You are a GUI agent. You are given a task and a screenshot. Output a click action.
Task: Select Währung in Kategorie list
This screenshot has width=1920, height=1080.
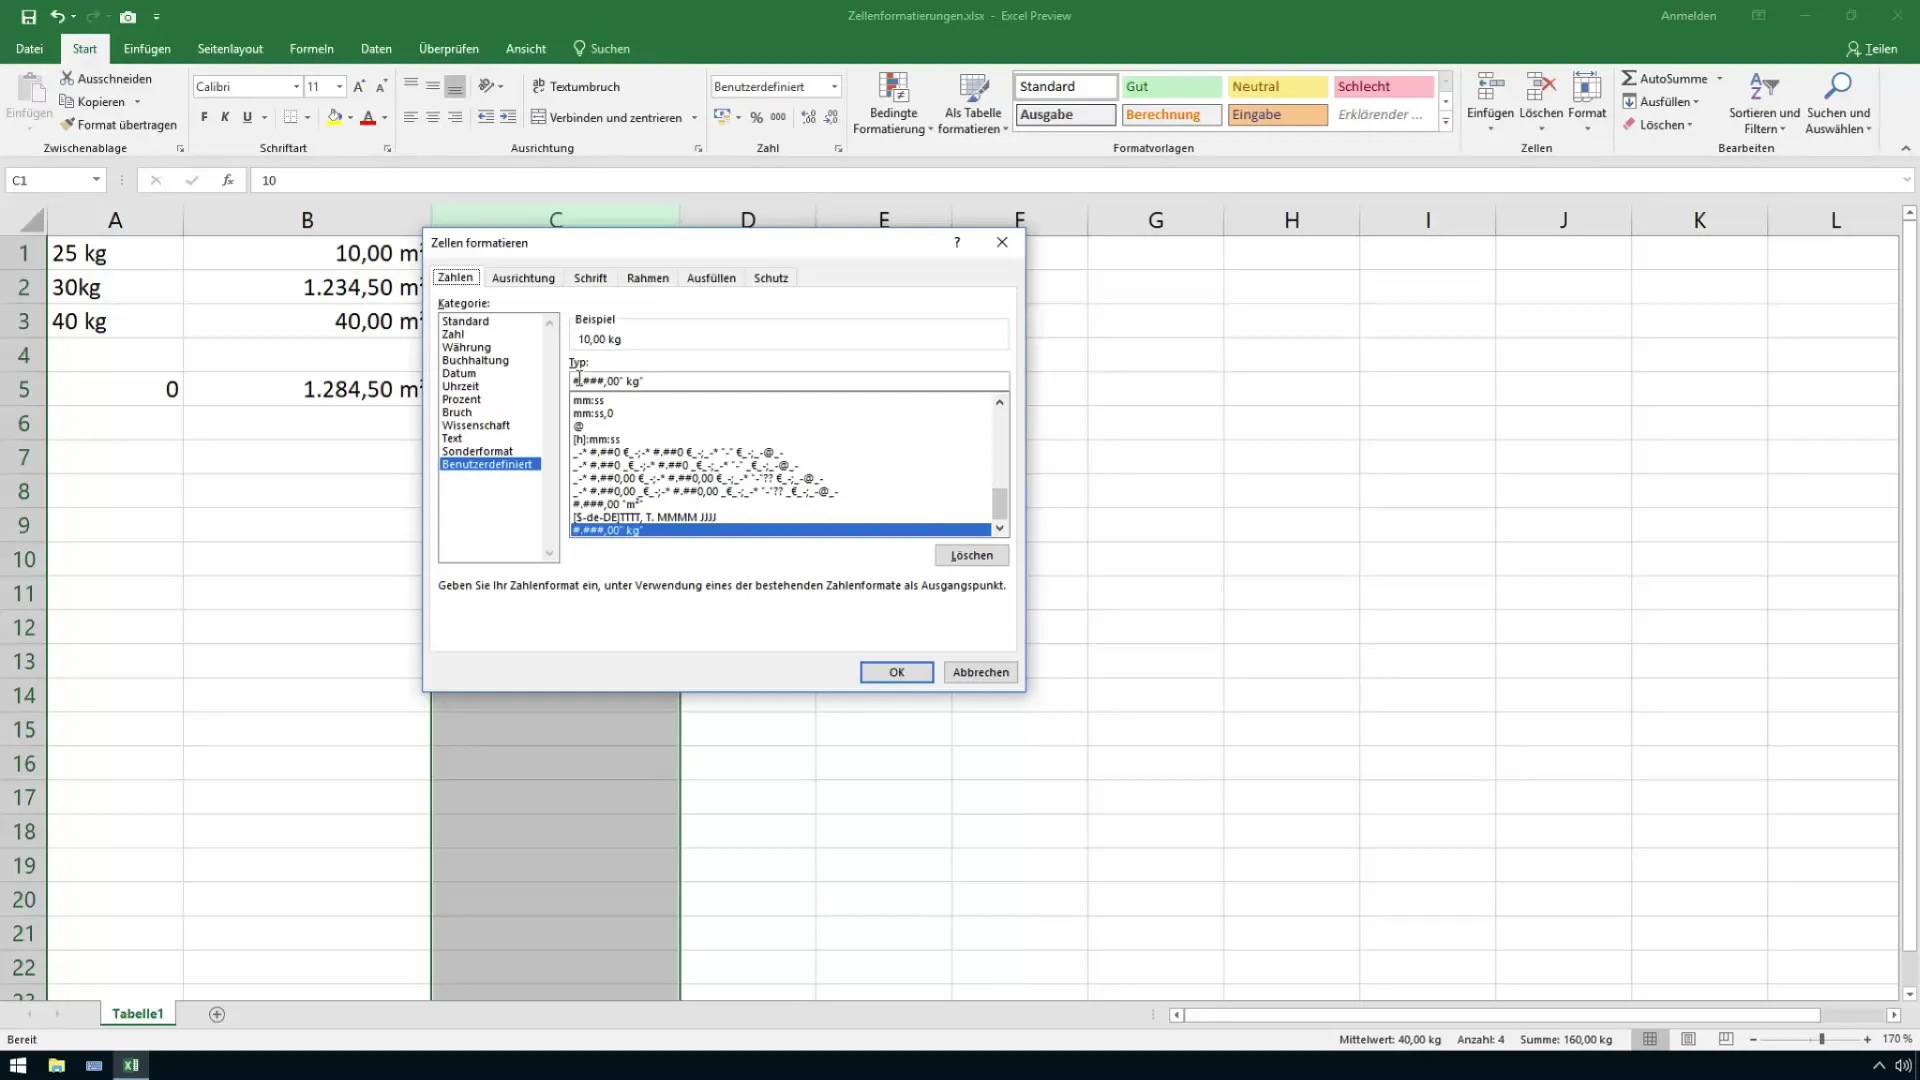point(466,347)
